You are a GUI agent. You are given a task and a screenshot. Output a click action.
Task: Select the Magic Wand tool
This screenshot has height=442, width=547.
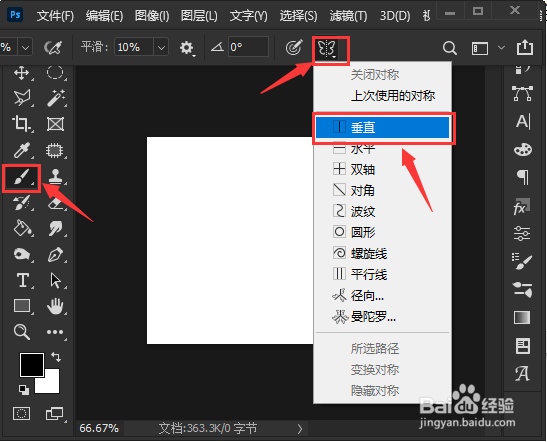tap(56, 98)
